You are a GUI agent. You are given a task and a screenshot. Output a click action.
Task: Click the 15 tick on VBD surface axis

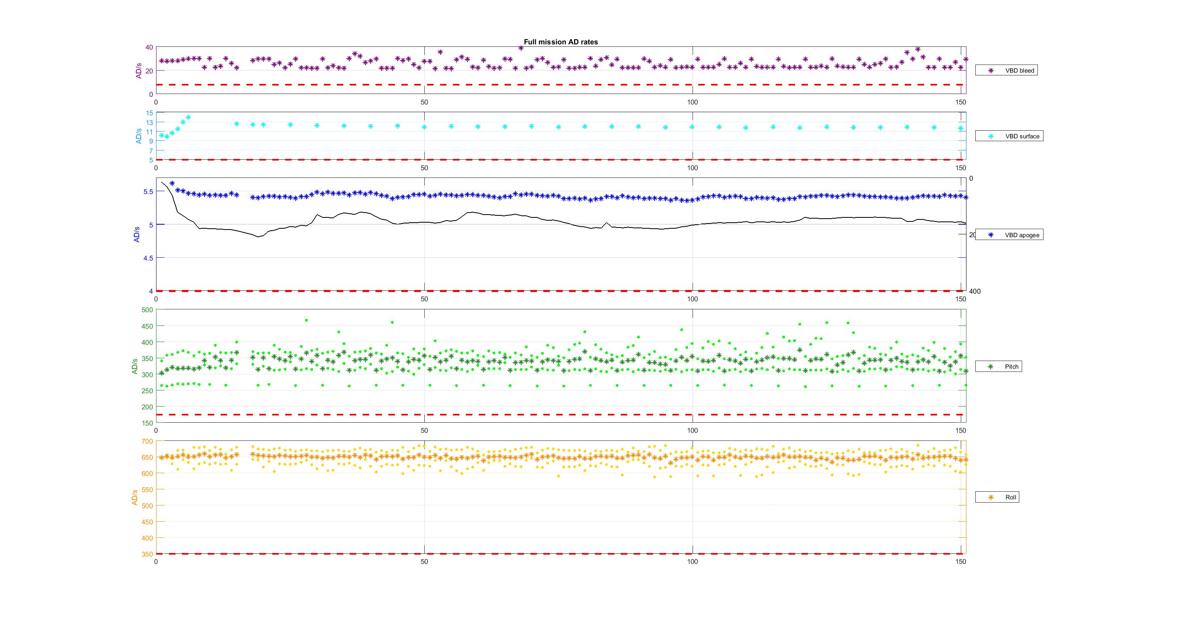(149, 113)
